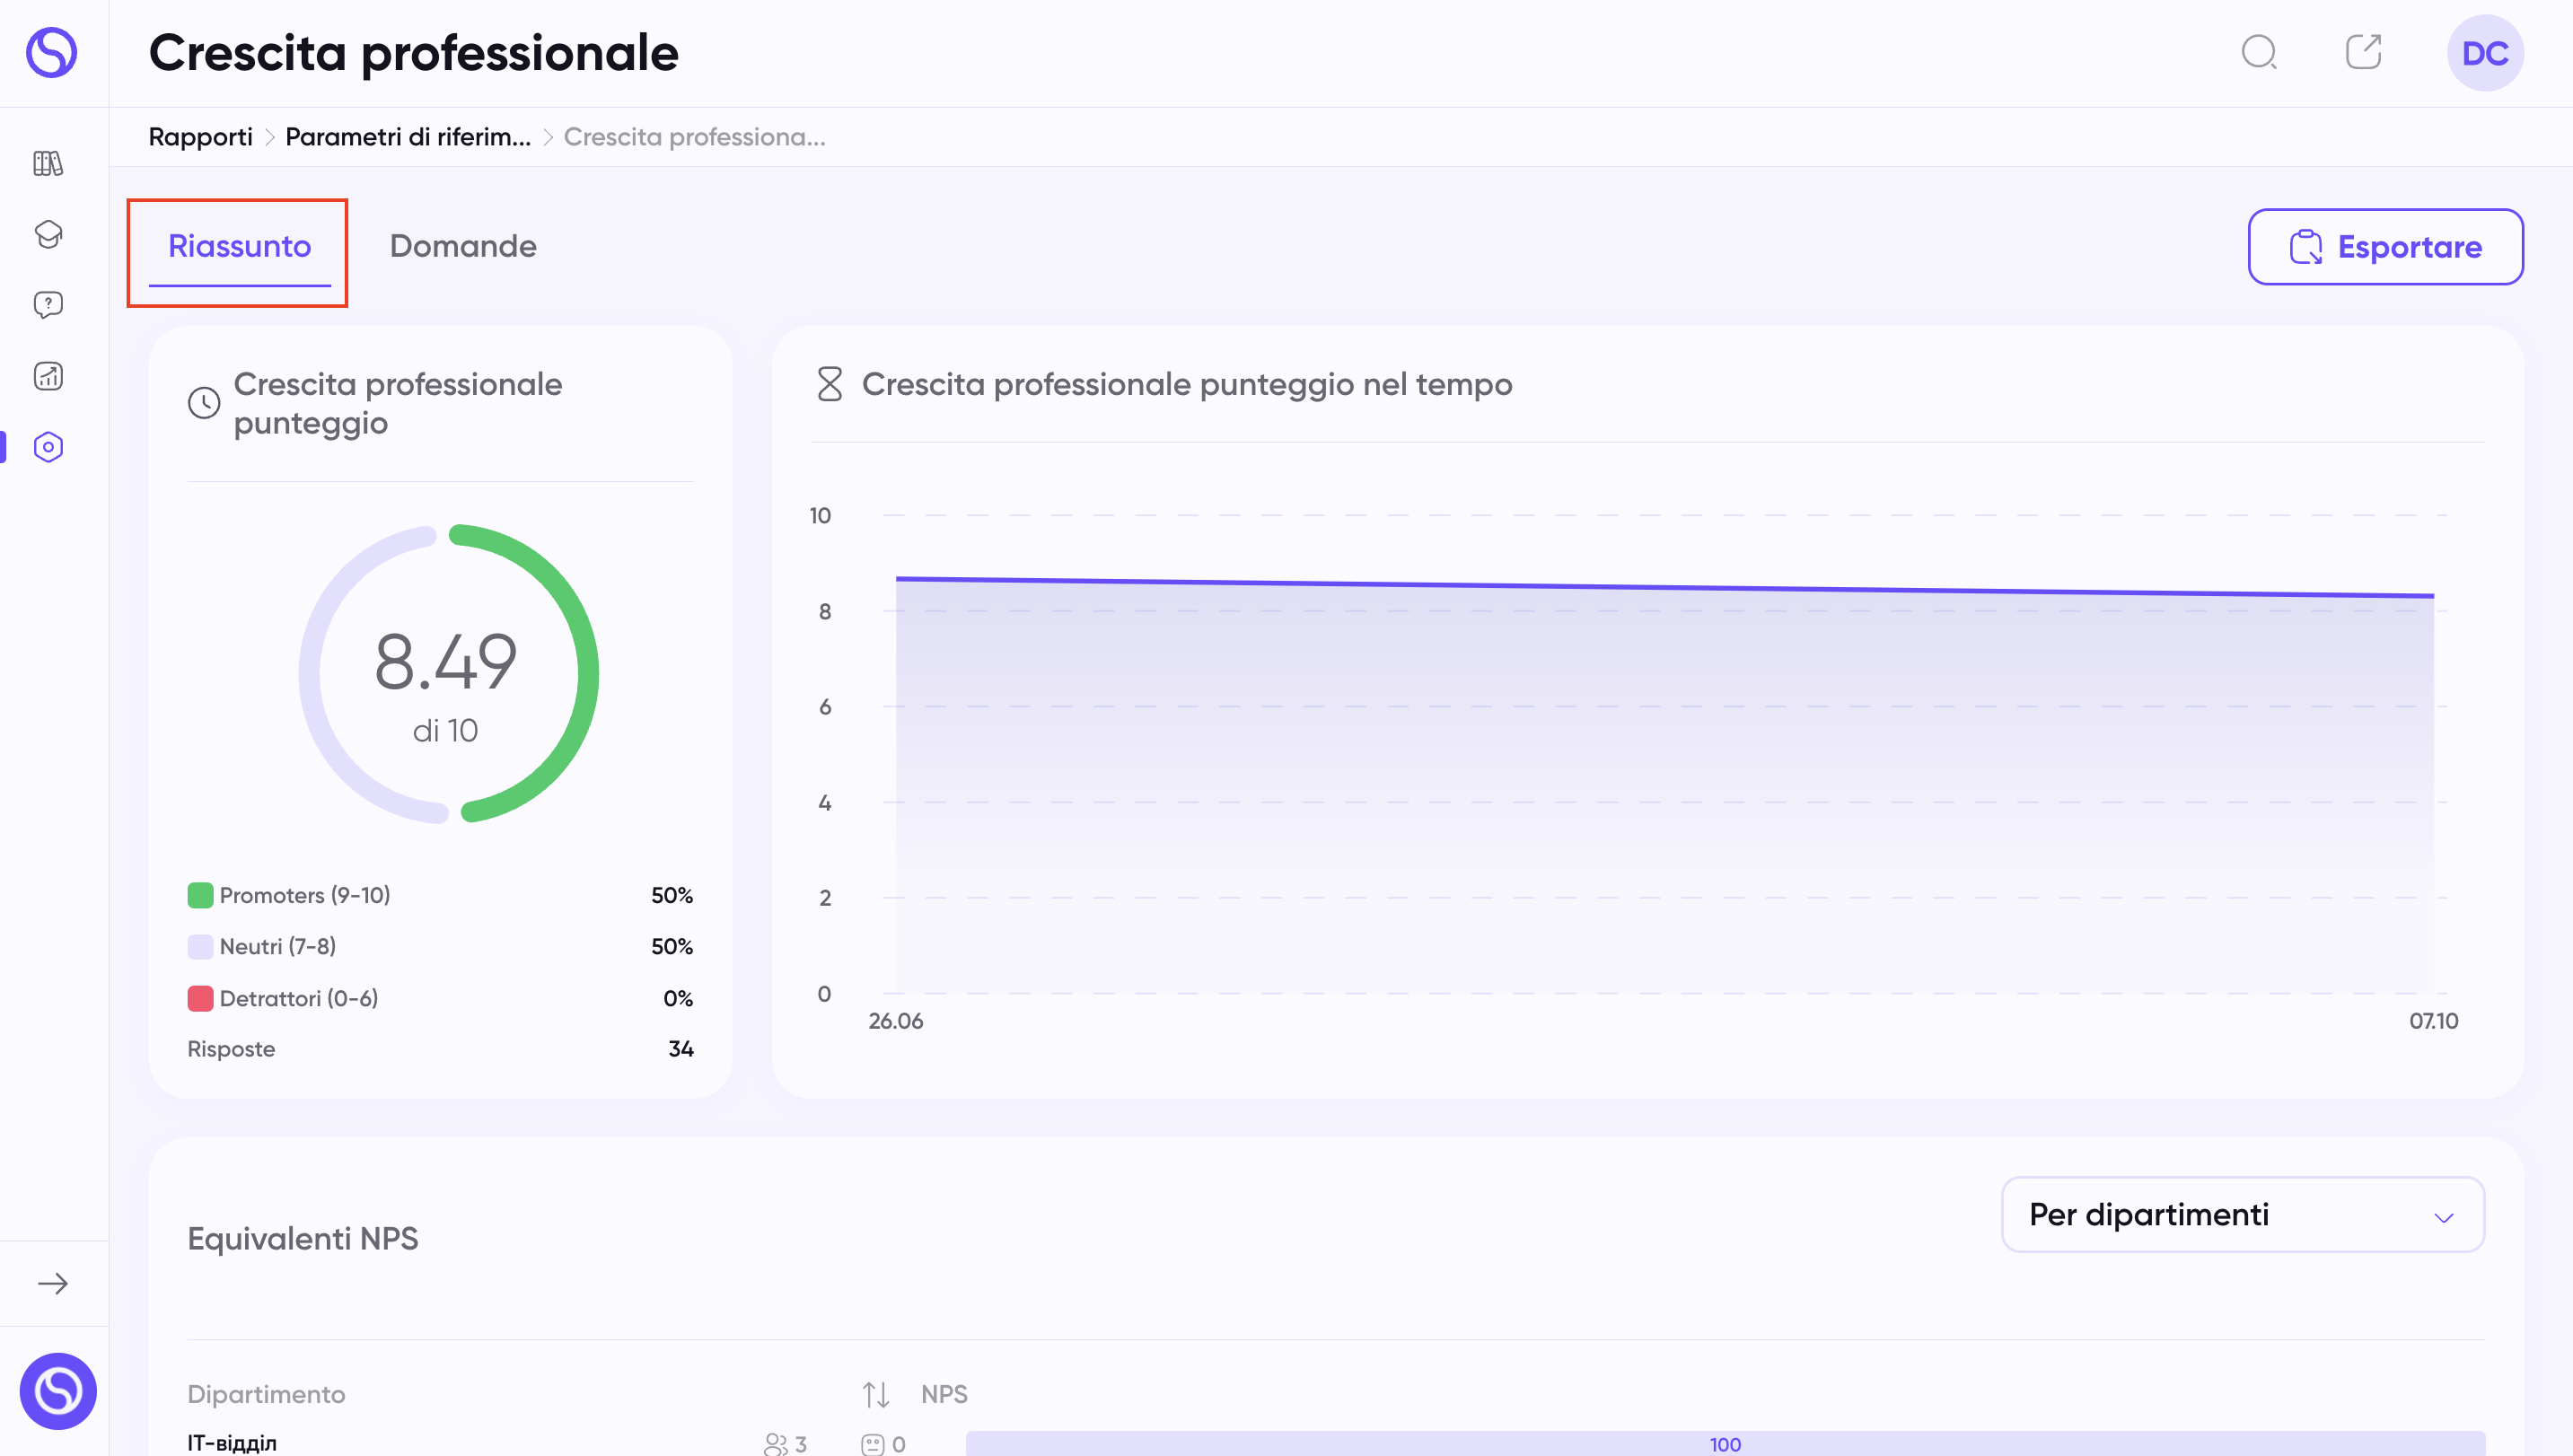
Task: Click the lavender Neutri color swatch
Action: [x=200, y=946]
